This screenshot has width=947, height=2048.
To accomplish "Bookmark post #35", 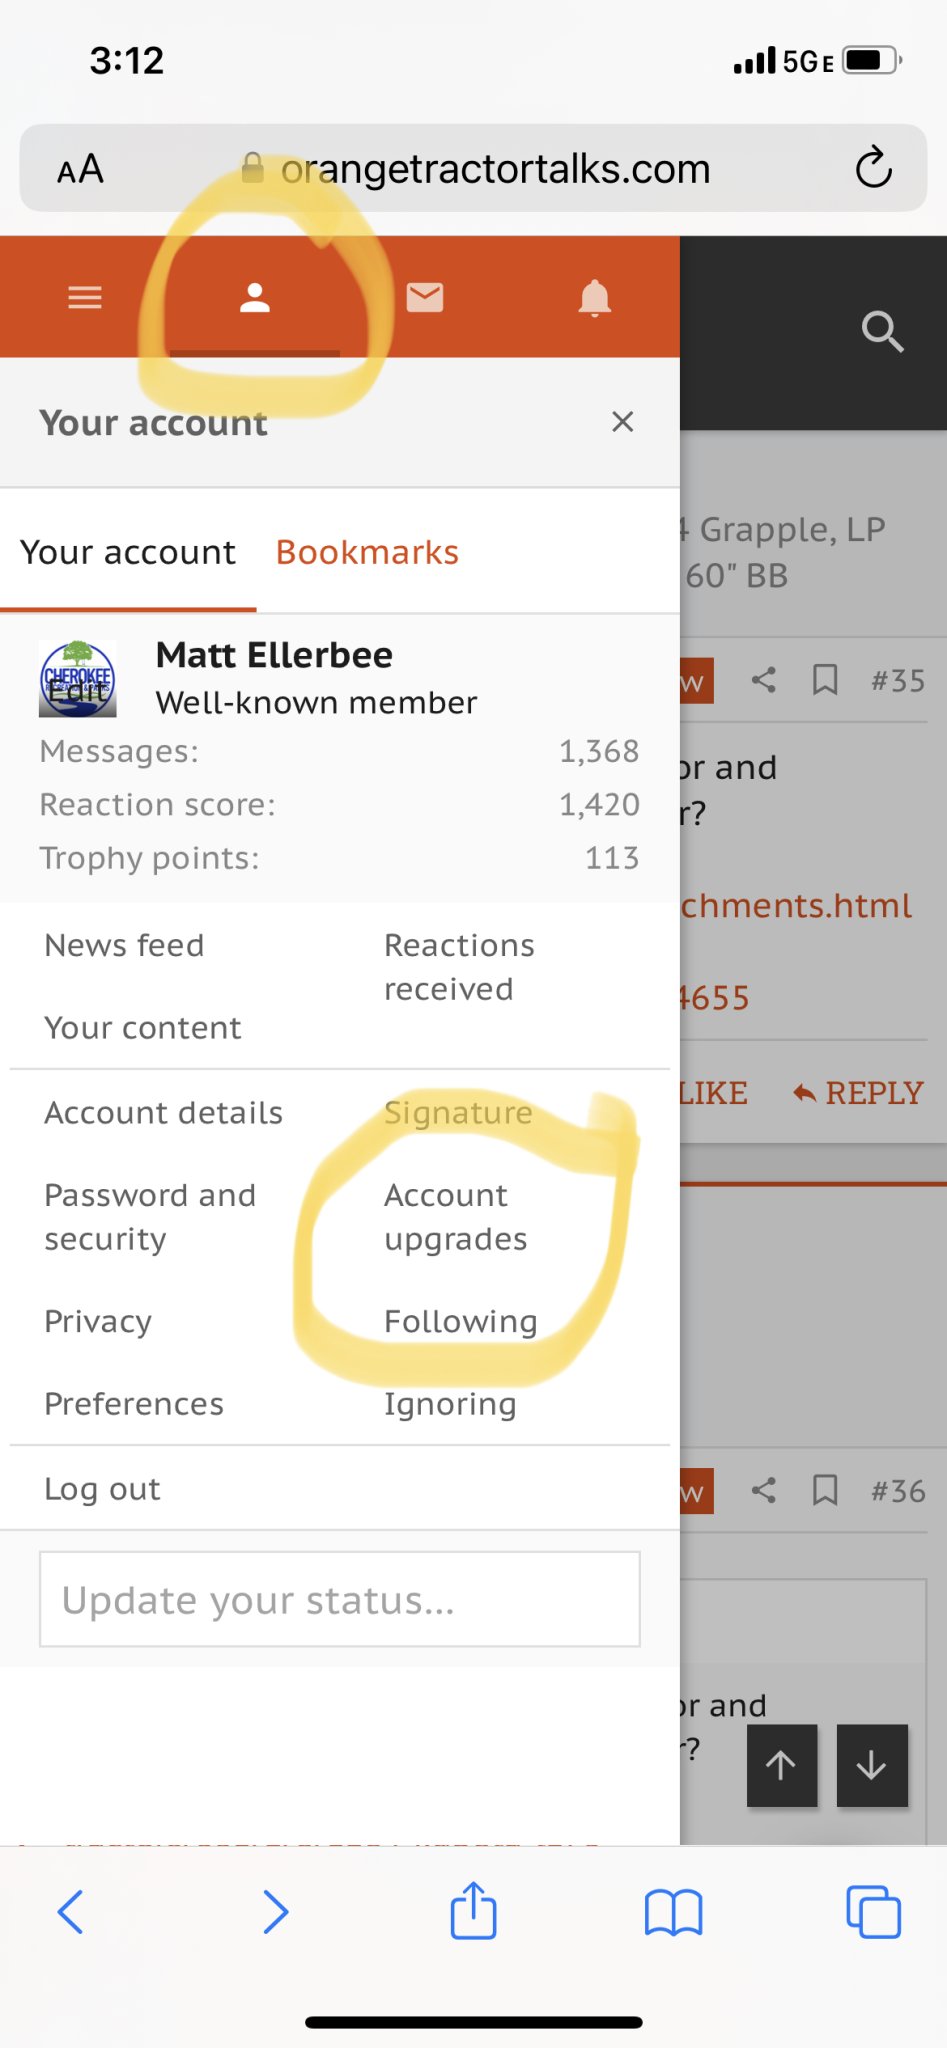I will click(x=825, y=681).
